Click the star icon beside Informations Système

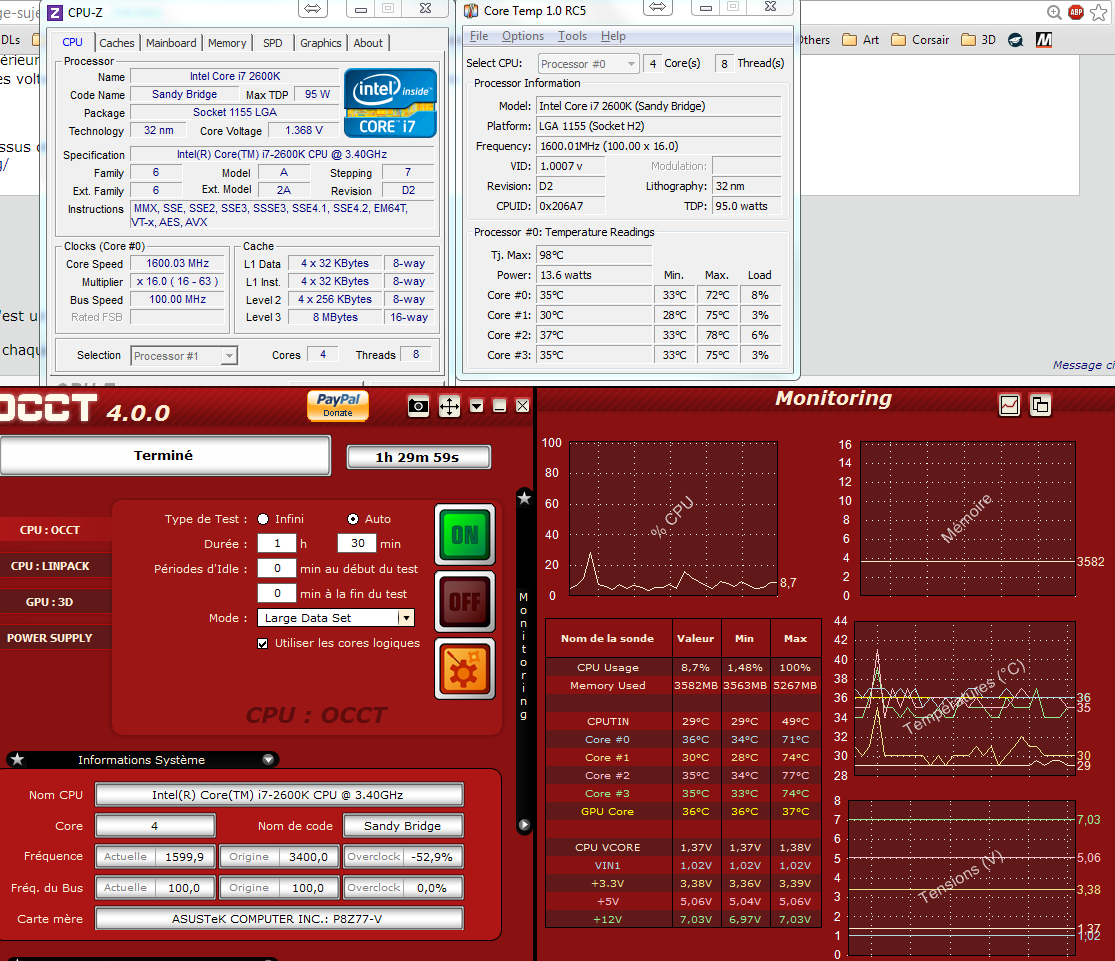coord(17,760)
